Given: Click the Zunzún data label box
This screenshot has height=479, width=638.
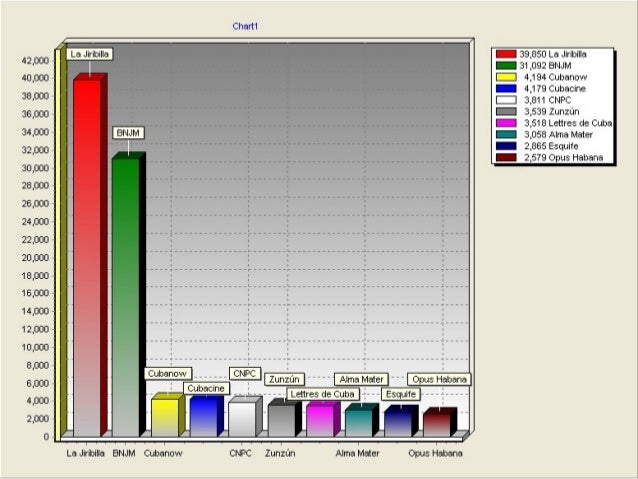Looking at the screenshot, I should (284, 379).
